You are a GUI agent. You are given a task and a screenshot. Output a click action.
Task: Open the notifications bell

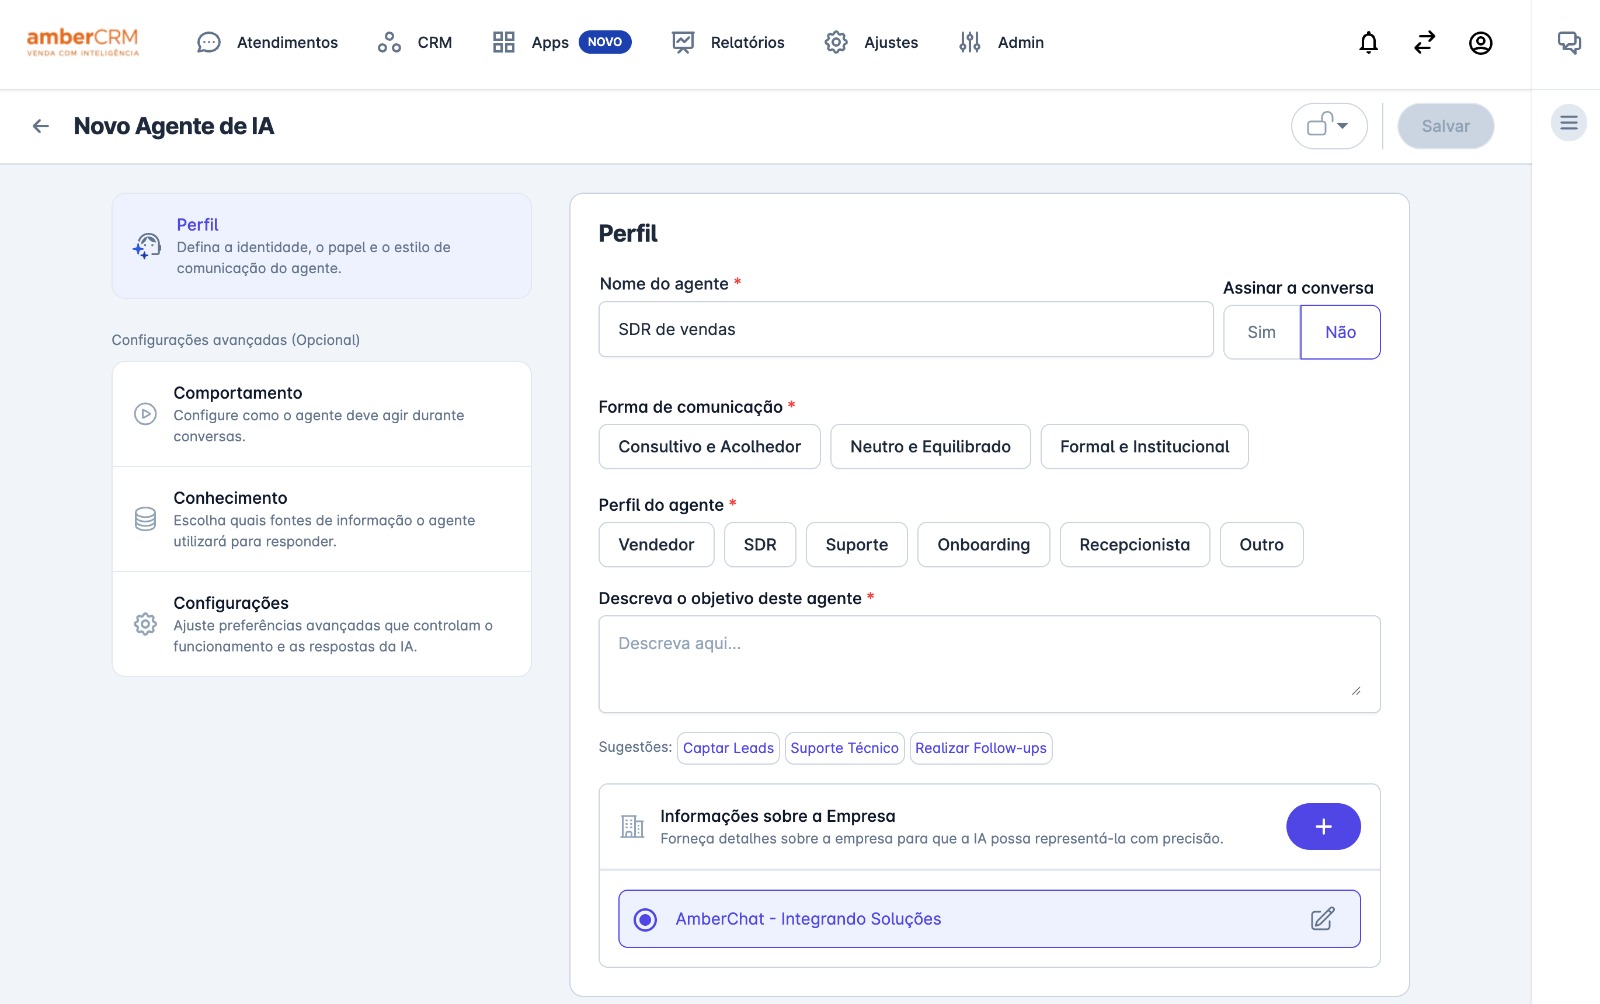1367,42
